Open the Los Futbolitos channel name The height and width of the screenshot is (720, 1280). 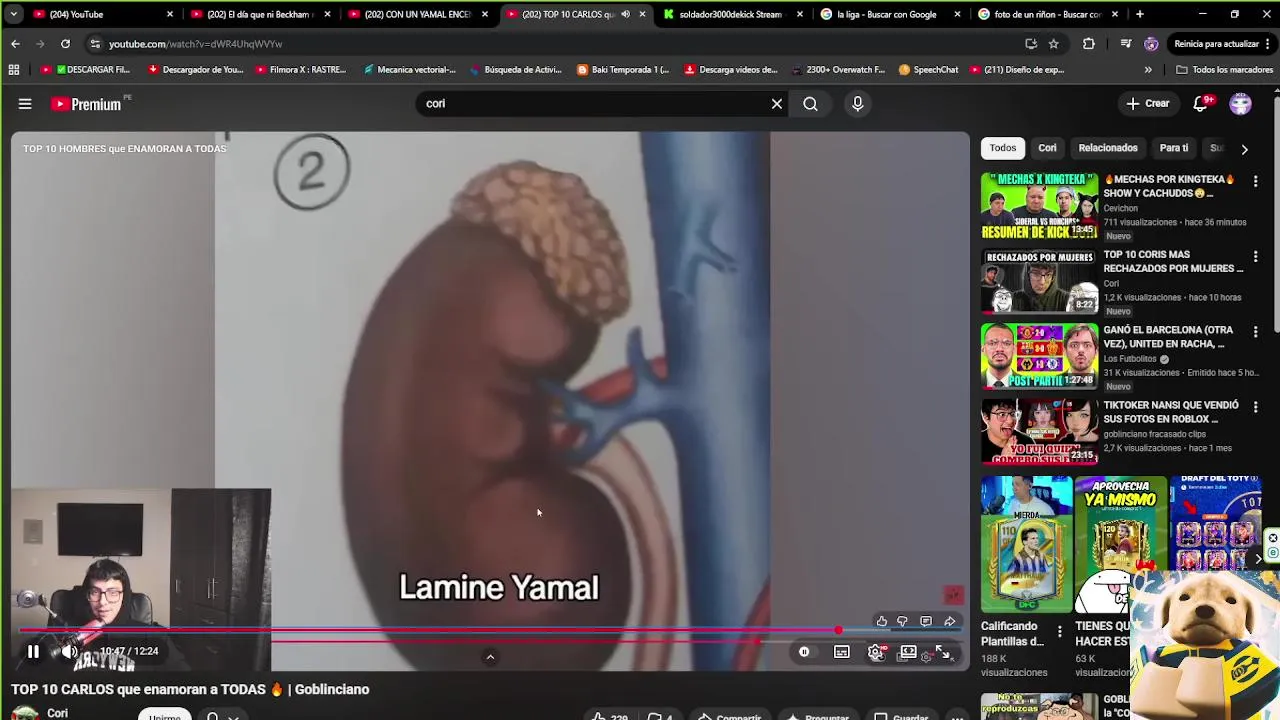tap(1130, 359)
